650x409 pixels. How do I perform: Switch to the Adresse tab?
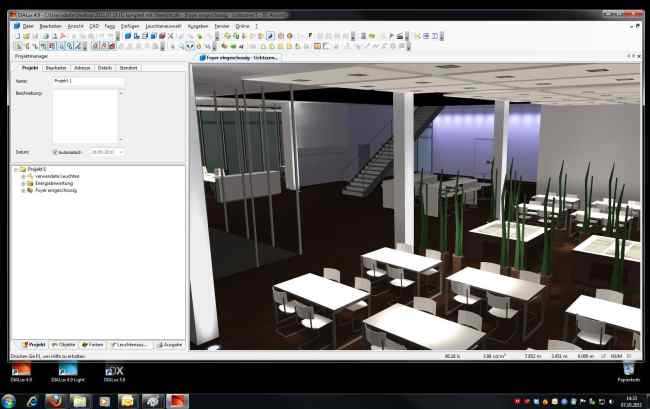[x=82, y=68]
